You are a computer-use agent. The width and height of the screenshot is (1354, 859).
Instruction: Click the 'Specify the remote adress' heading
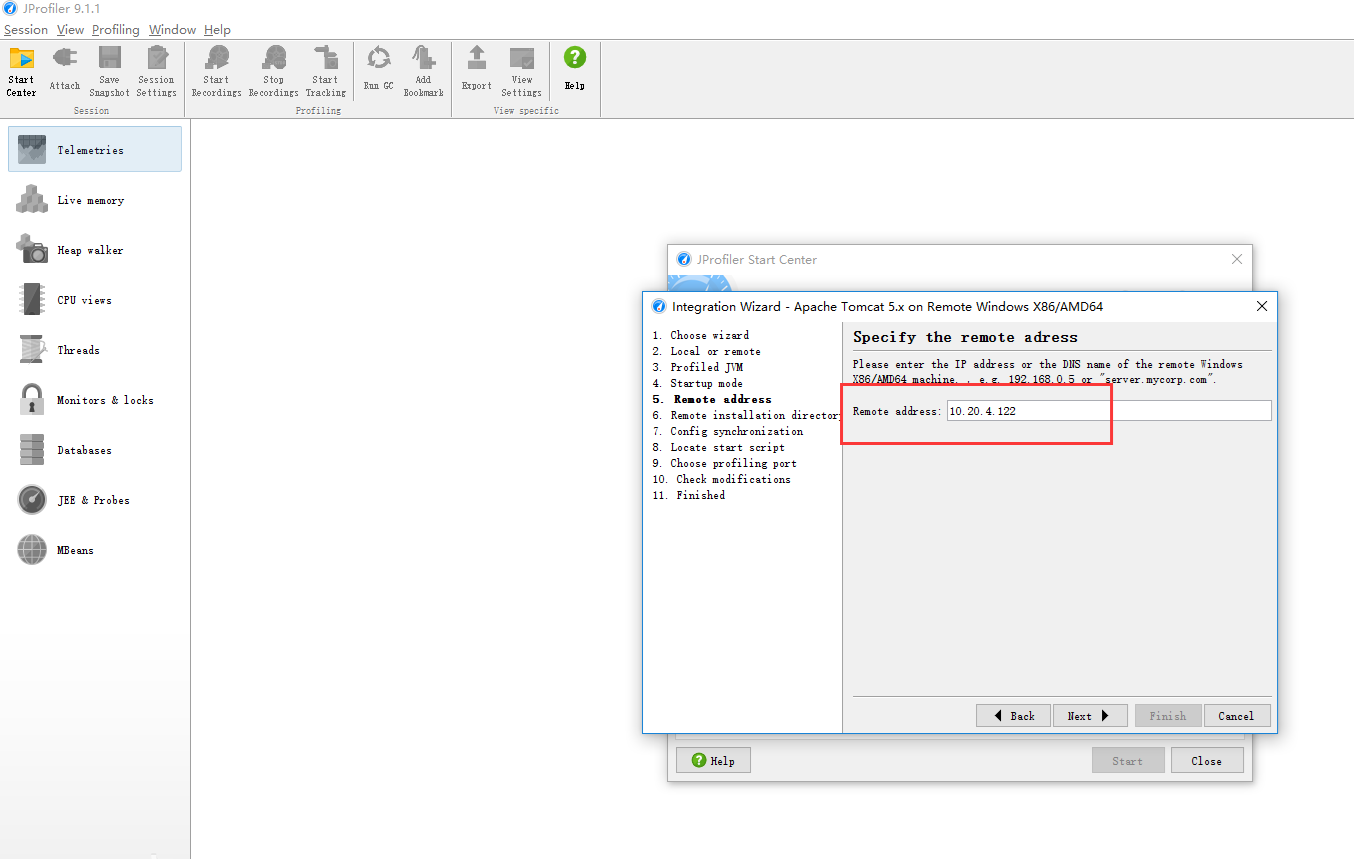(965, 337)
